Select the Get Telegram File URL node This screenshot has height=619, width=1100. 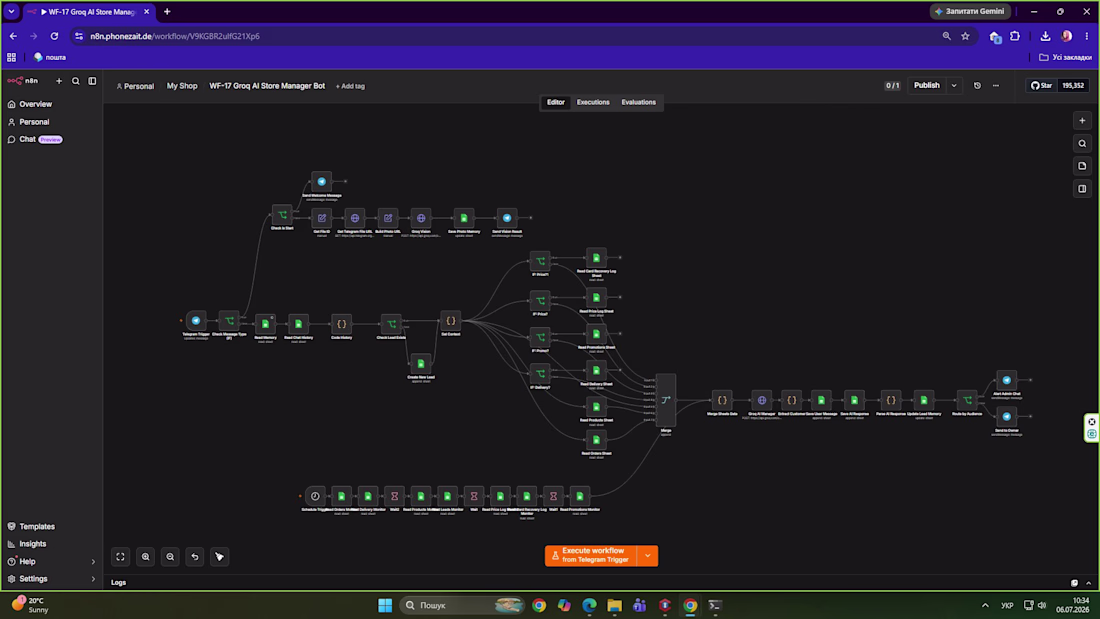pos(355,218)
